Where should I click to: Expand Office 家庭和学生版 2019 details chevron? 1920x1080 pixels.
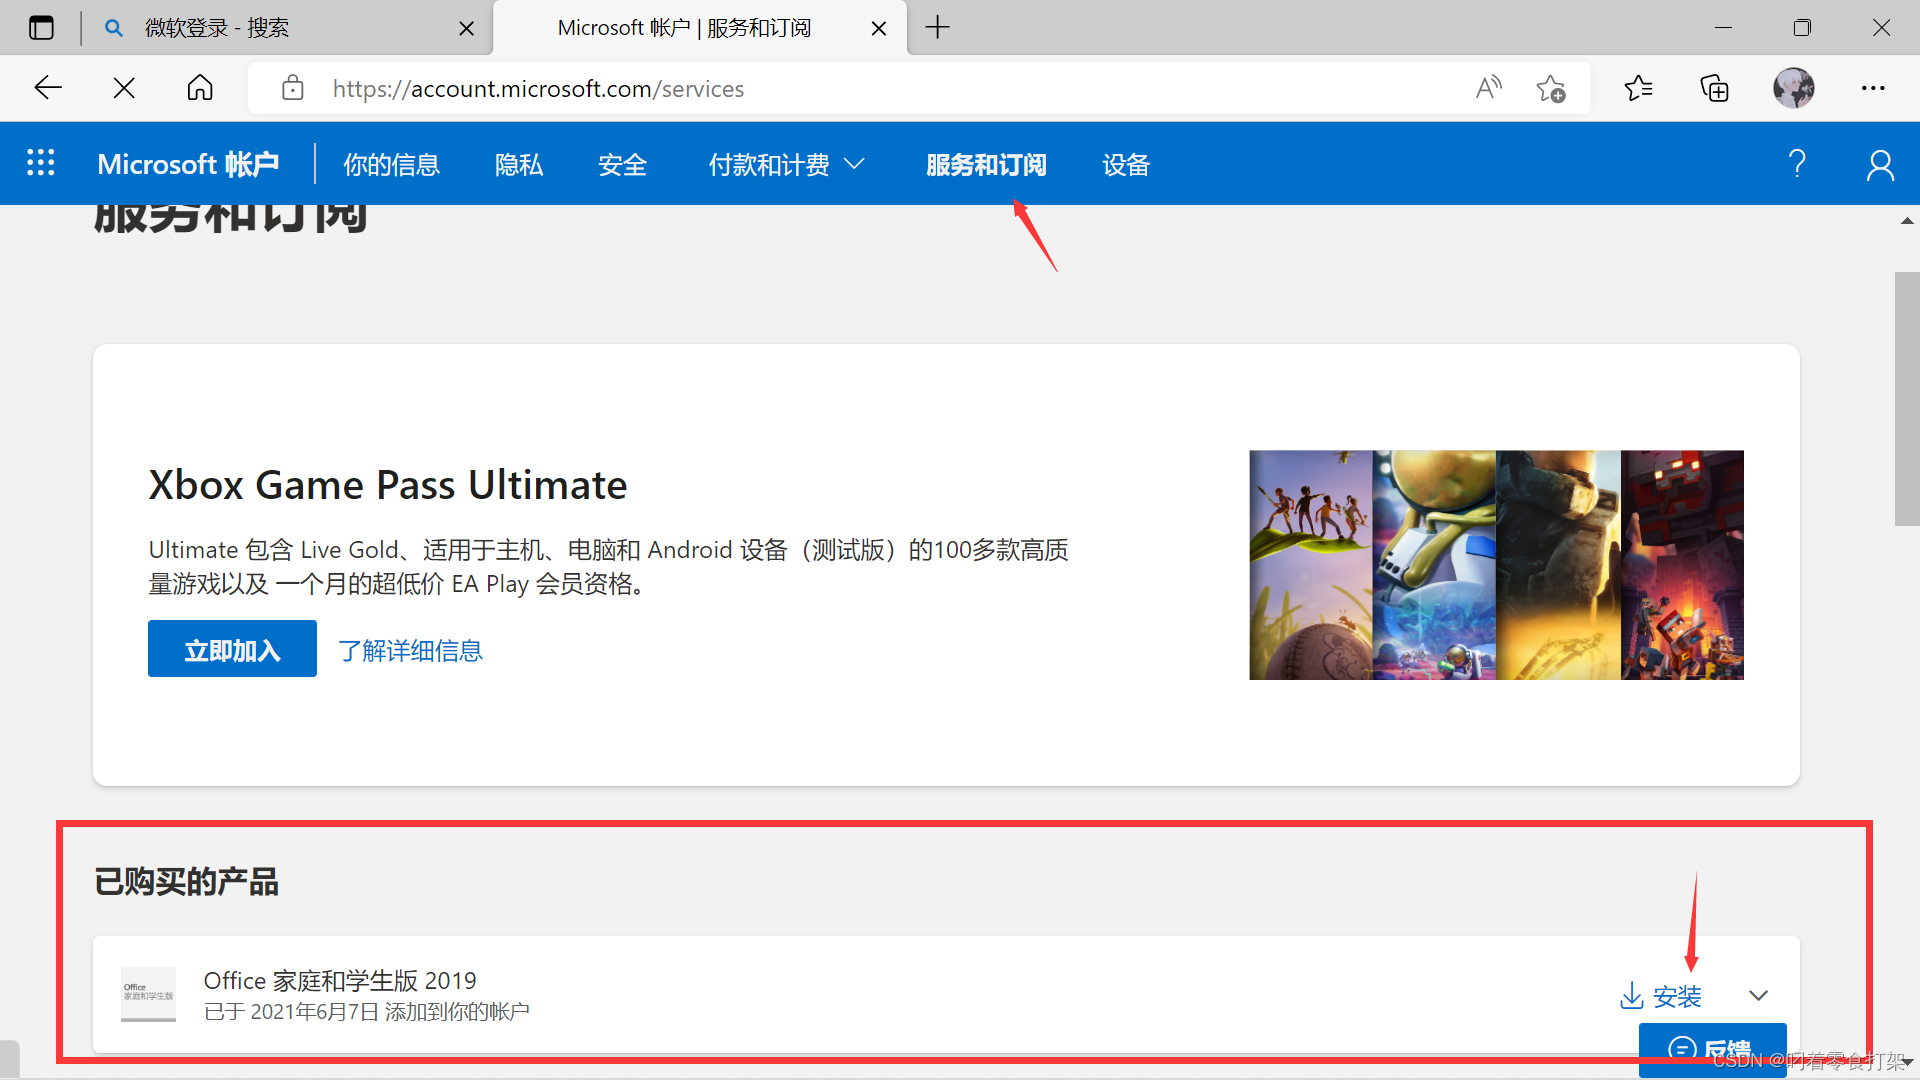coord(1758,995)
